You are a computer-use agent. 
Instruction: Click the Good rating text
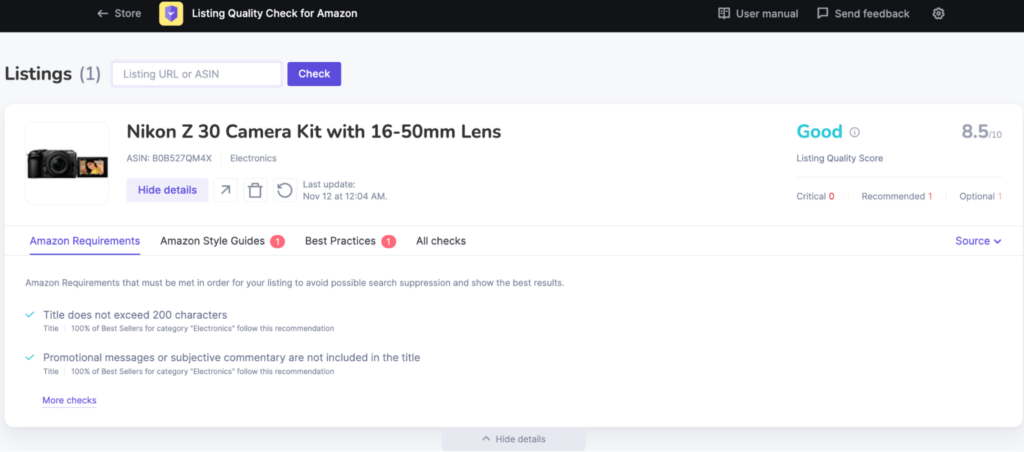(x=820, y=132)
